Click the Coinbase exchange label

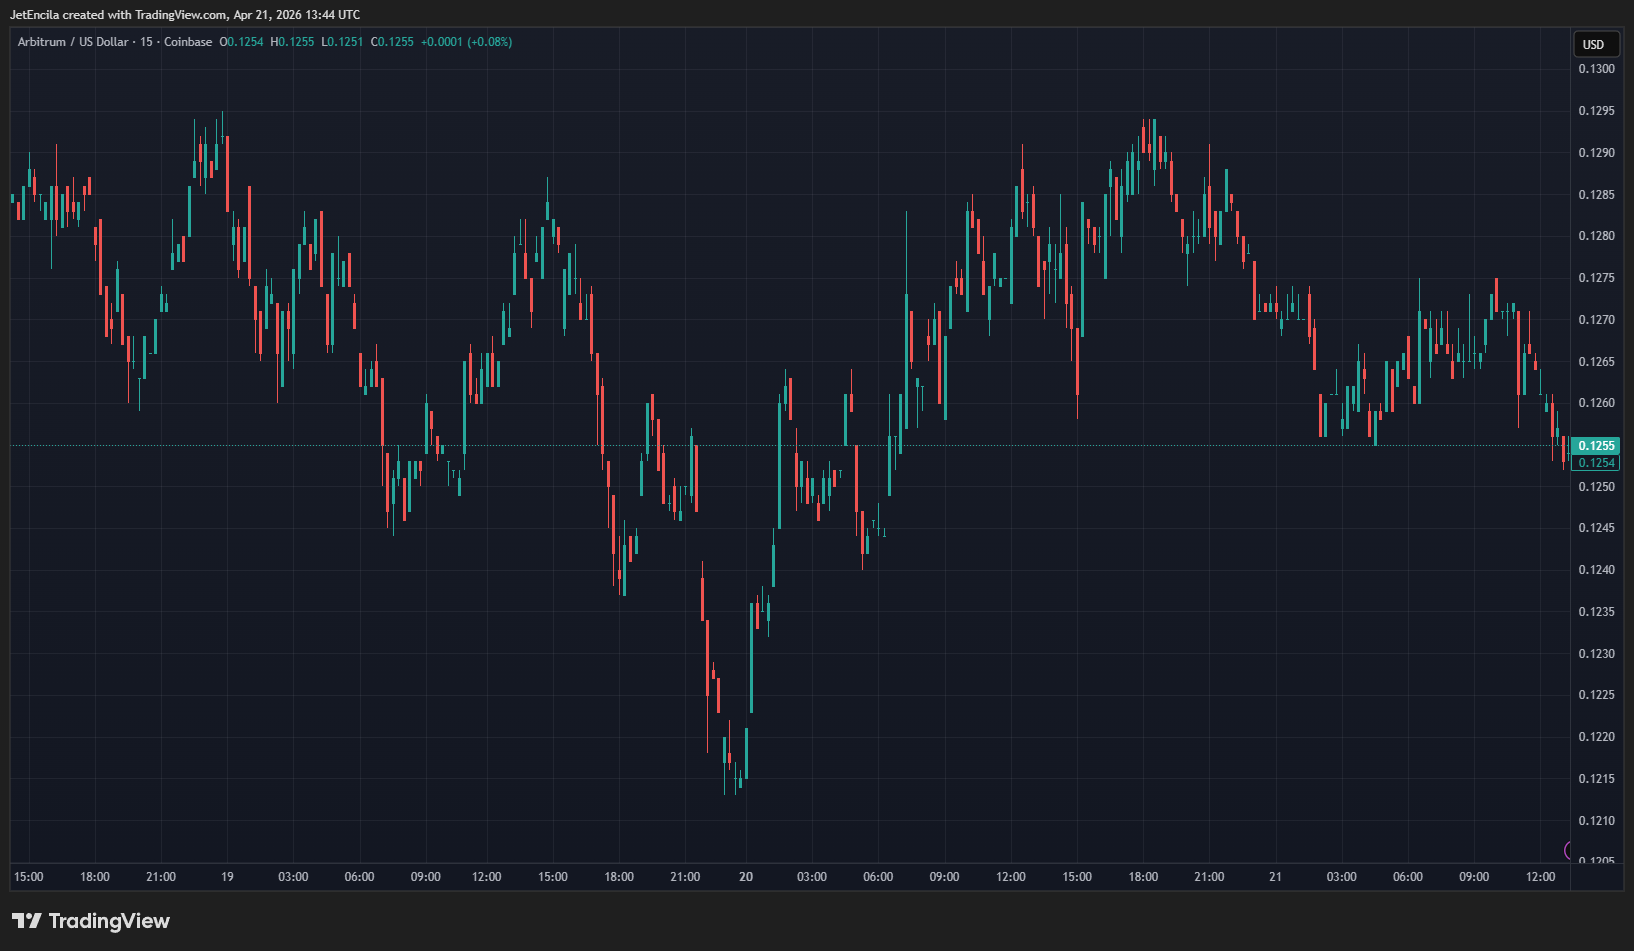(188, 42)
